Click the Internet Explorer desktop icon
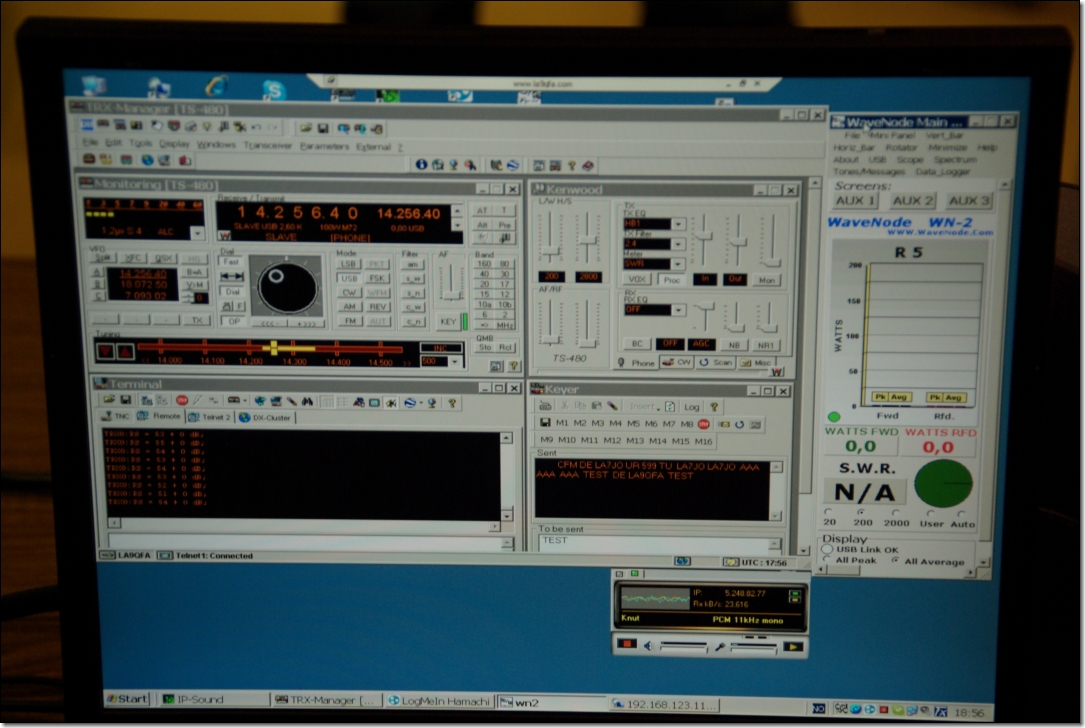The image size is (1085, 728). 217,87
